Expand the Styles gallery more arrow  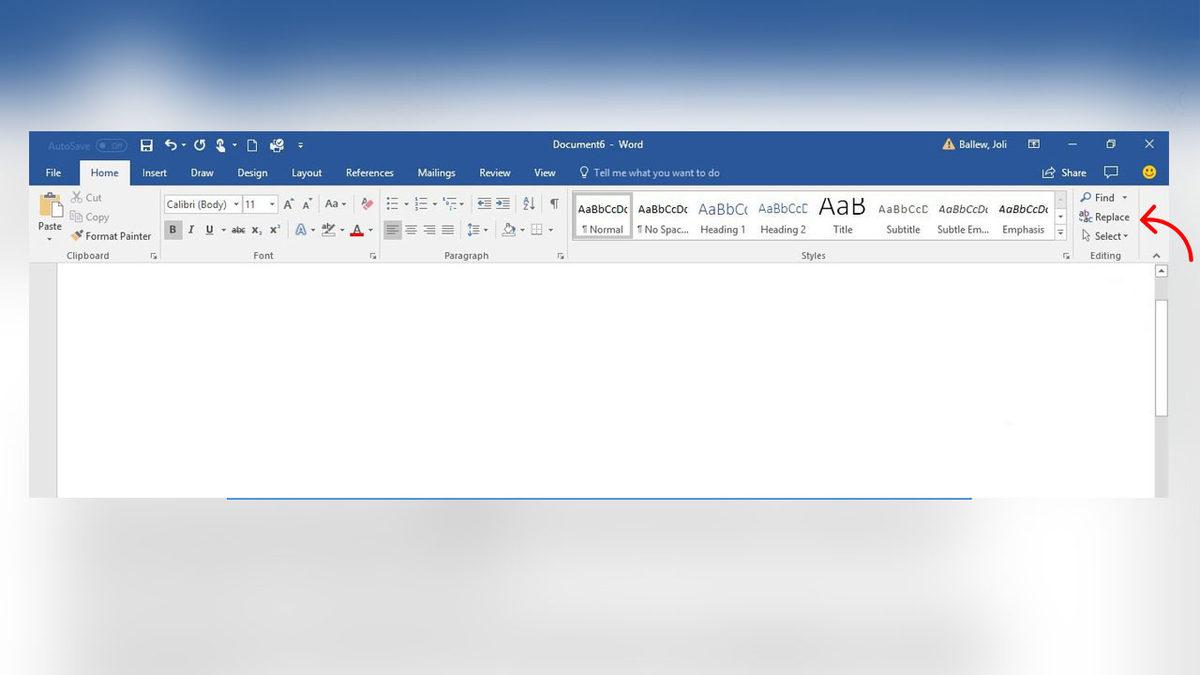pyautogui.click(x=1061, y=231)
